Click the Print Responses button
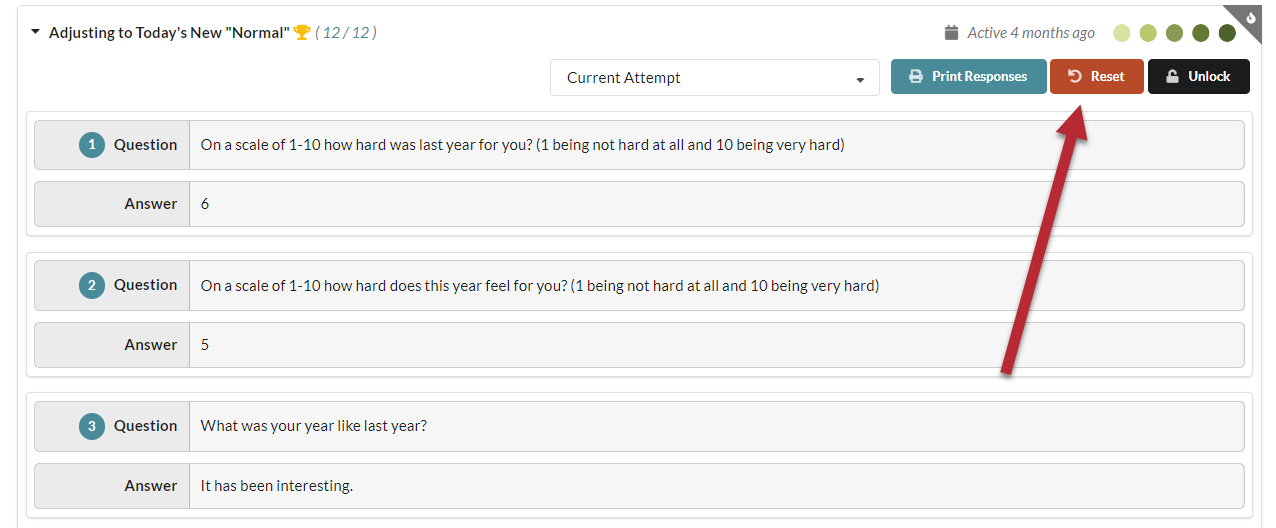The height and width of the screenshot is (528, 1276). pyautogui.click(x=969, y=77)
